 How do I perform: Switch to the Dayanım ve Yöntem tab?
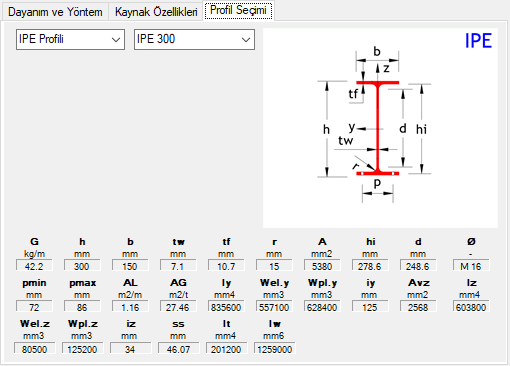pos(55,12)
